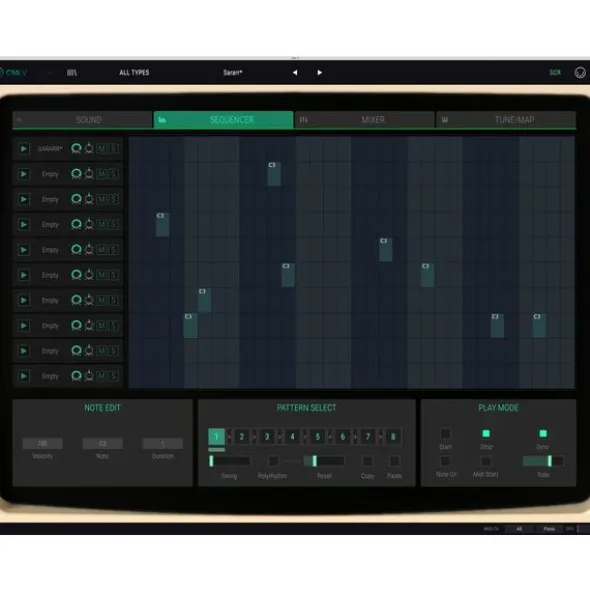Select the C3 note on the fourth track row
Image resolution: width=590 pixels, height=591 pixels.
162,224
